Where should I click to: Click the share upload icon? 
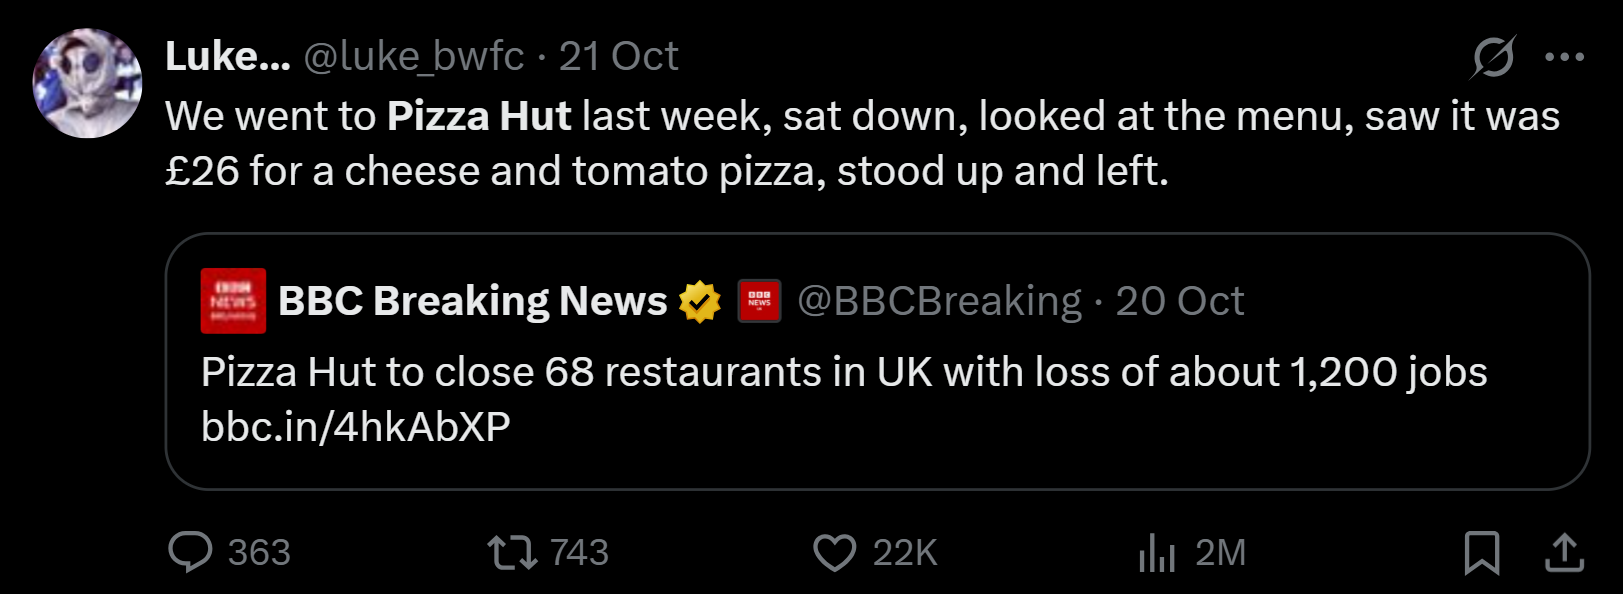(1565, 553)
